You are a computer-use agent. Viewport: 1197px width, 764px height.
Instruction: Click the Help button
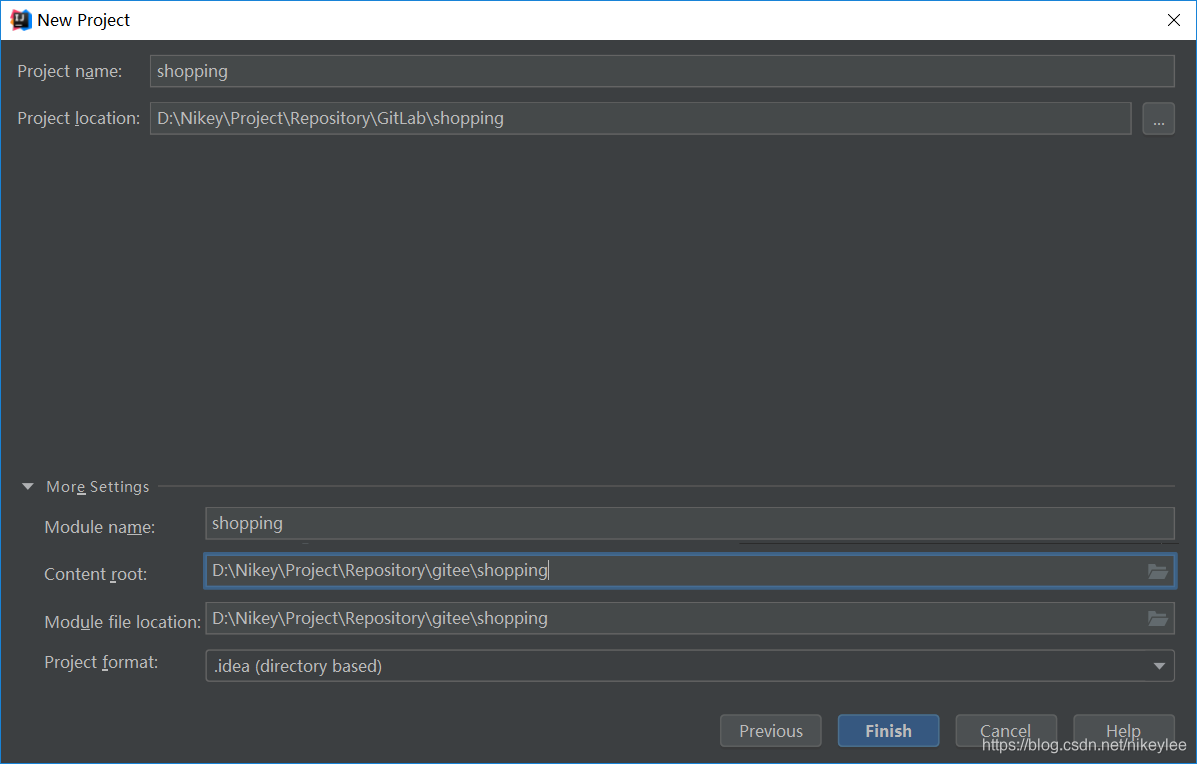(1124, 730)
